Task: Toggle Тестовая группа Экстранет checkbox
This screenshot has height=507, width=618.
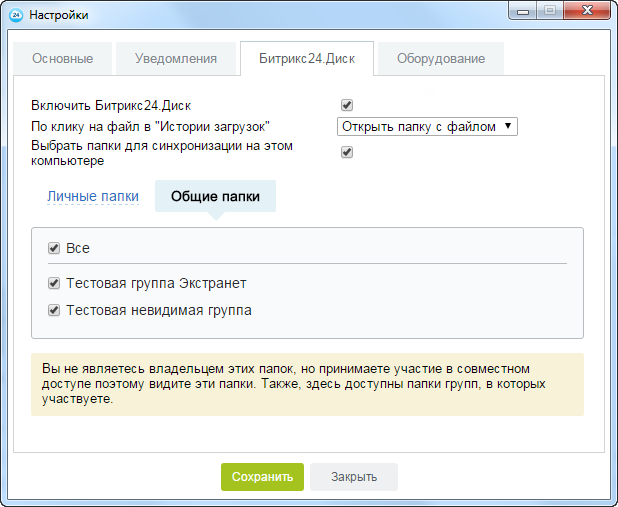Action: coord(54,283)
